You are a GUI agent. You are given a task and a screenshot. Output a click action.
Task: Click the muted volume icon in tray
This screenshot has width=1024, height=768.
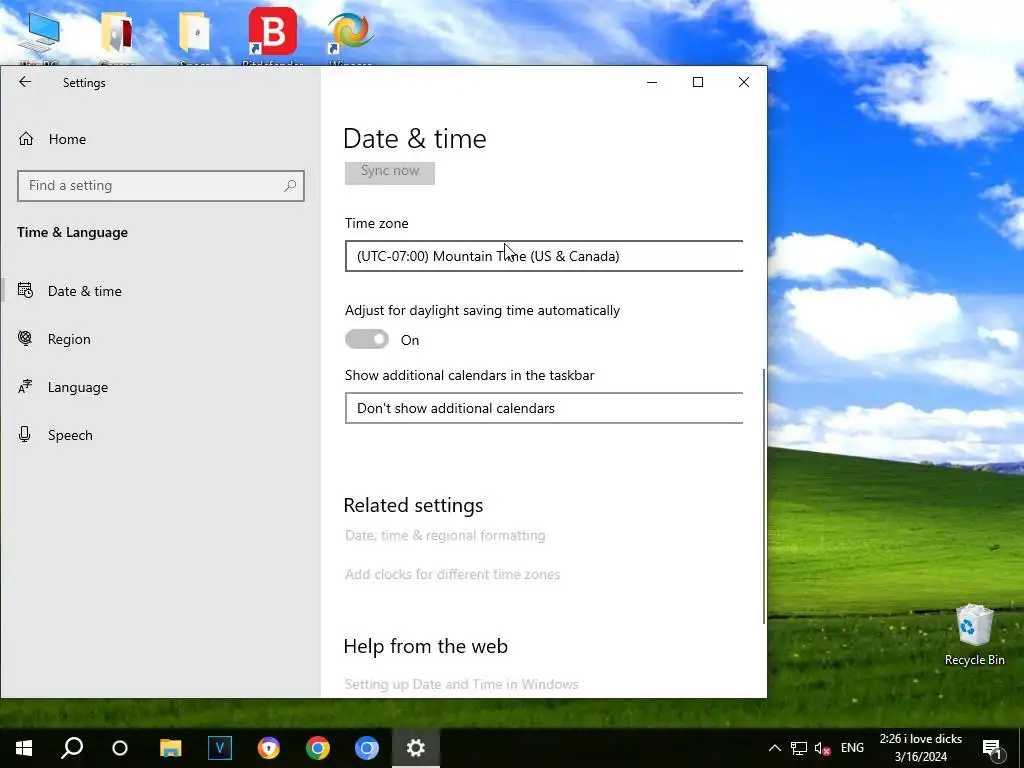[822, 748]
